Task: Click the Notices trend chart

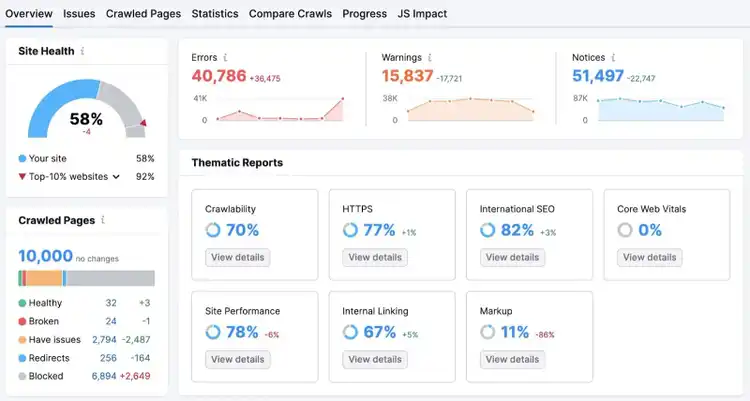Action: 661,109
